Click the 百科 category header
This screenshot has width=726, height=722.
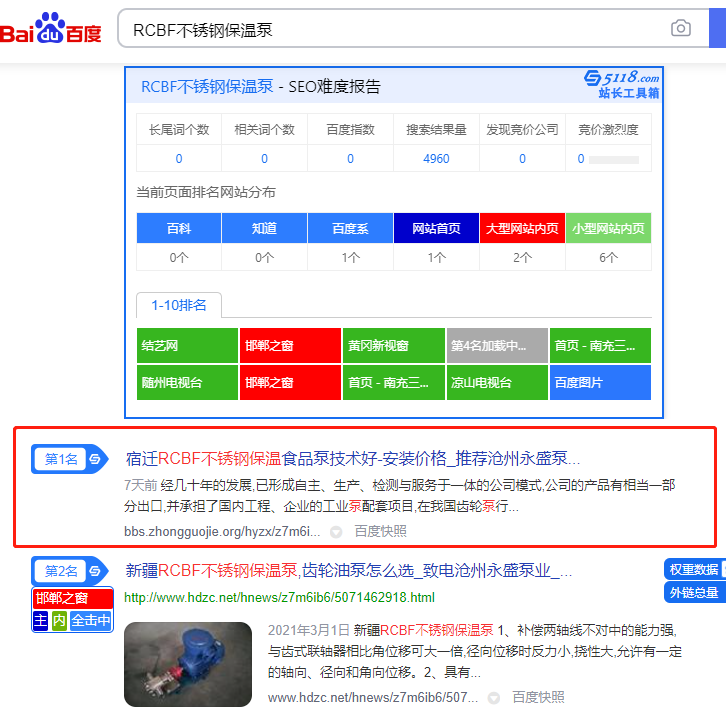coord(179,228)
